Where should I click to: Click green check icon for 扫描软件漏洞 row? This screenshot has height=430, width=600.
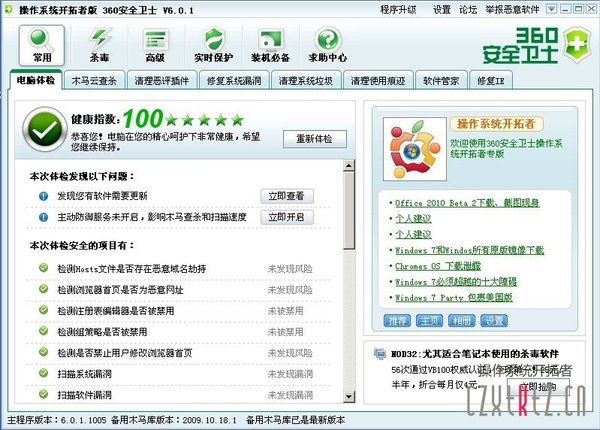click(x=44, y=394)
